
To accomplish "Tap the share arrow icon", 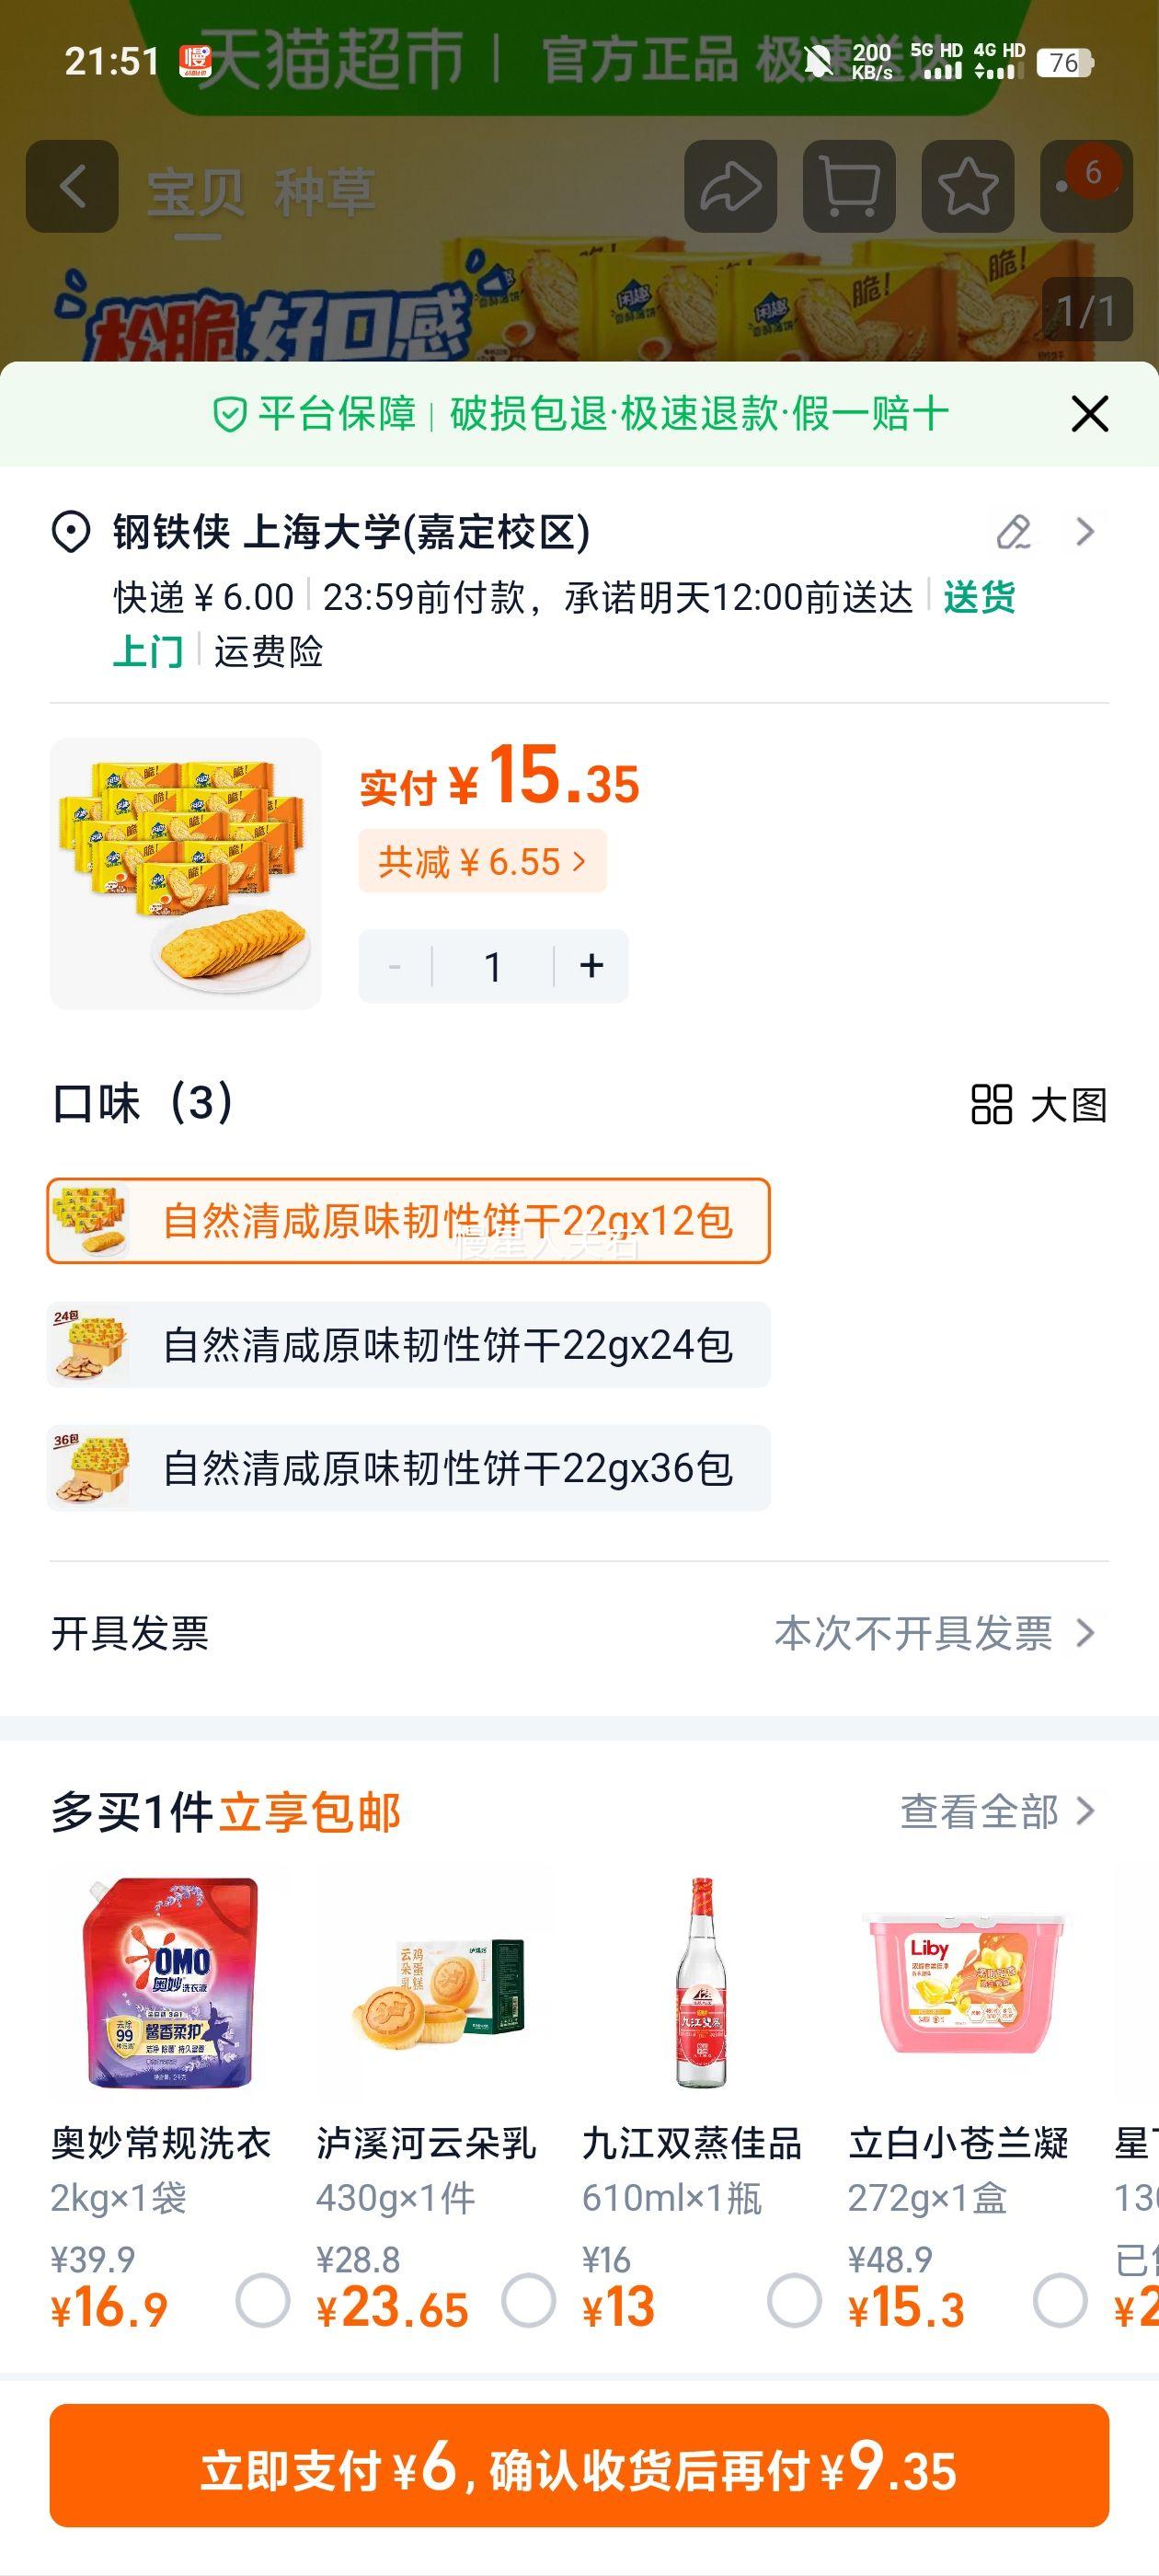I will click(730, 187).
